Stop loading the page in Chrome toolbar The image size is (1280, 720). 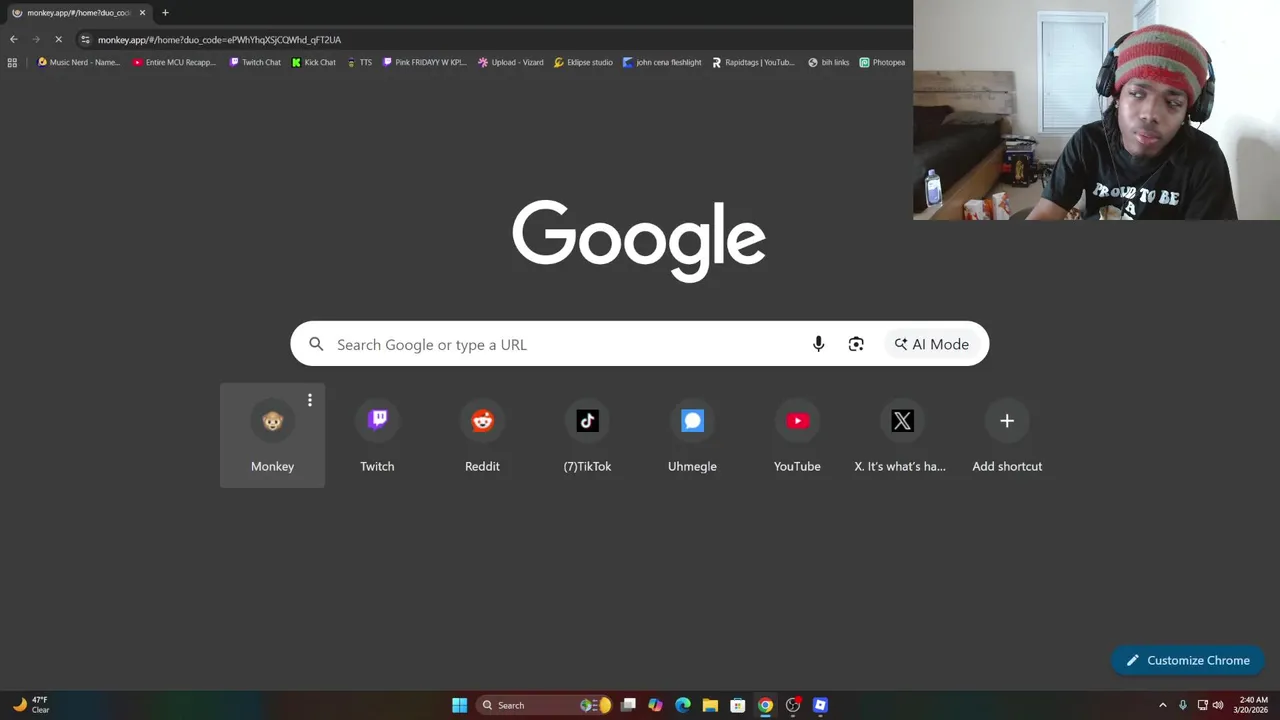click(58, 39)
